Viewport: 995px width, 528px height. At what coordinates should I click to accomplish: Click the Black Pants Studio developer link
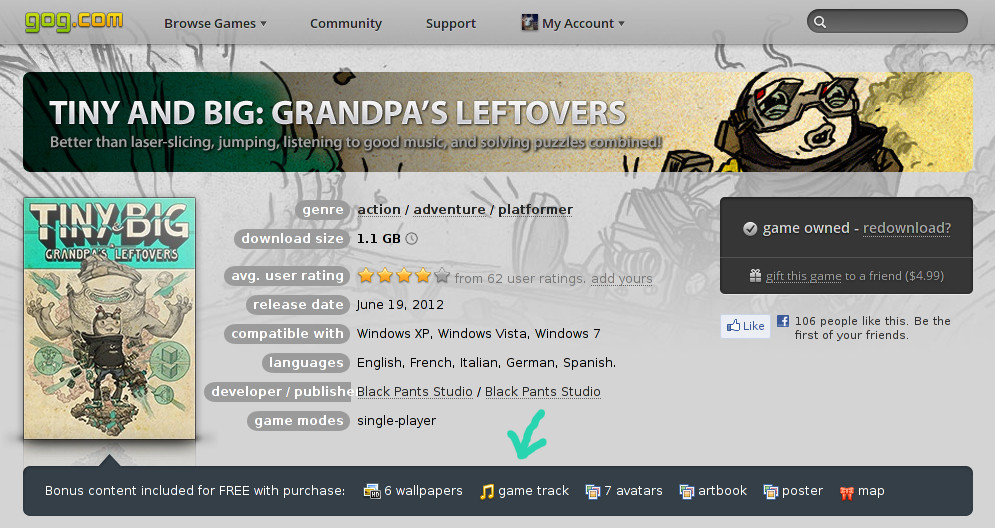point(414,392)
